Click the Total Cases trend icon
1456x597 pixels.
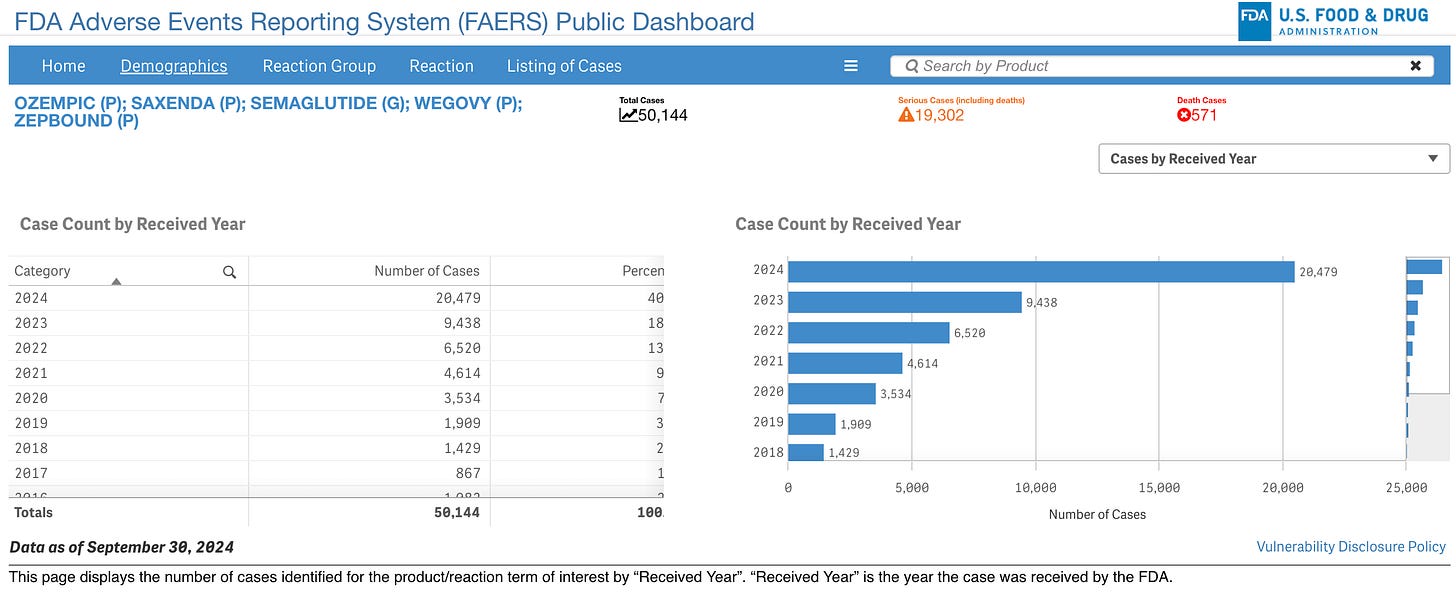point(628,115)
